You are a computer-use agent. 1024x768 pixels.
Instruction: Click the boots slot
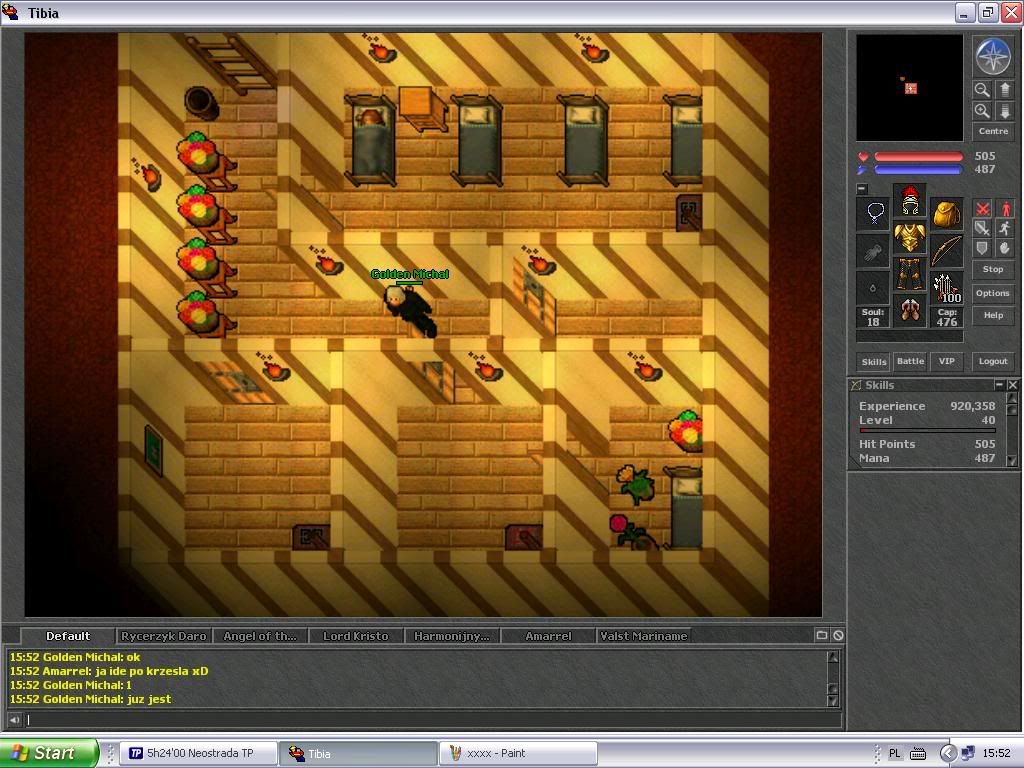click(x=910, y=311)
